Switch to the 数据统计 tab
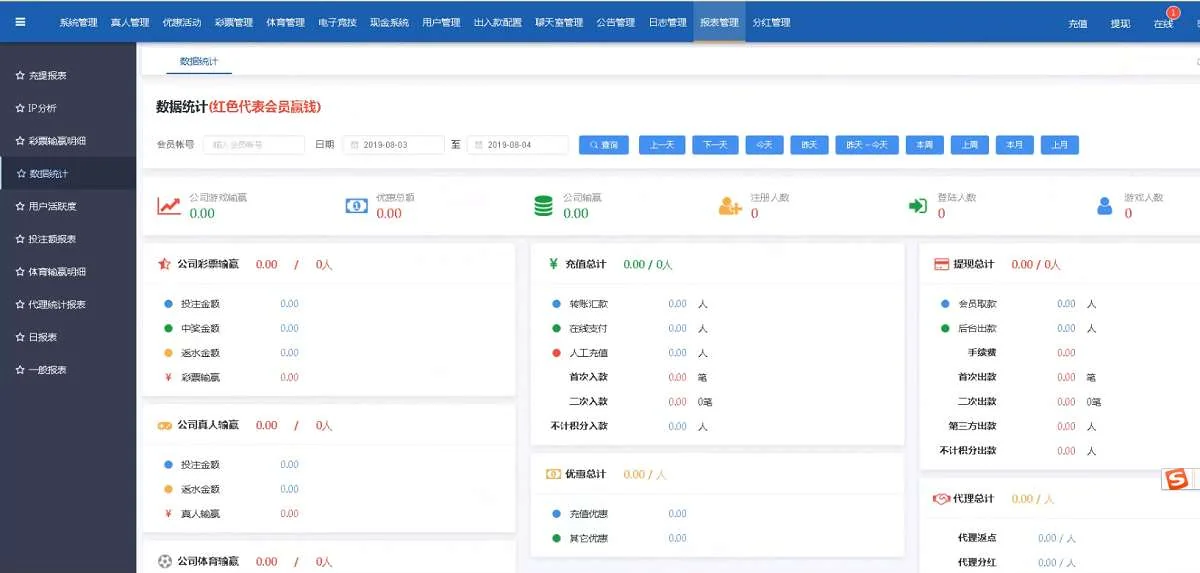This screenshot has width=1200, height=573. (x=198, y=62)
